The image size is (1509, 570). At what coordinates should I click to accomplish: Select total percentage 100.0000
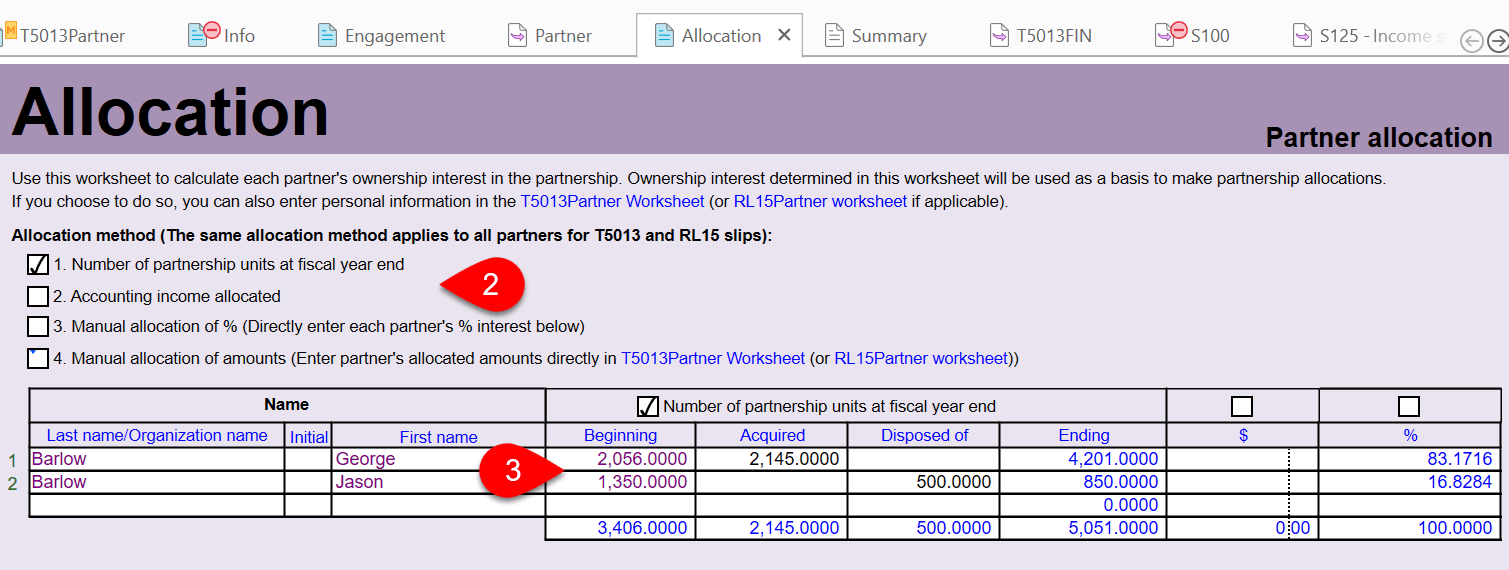[x=1410, y=528]
